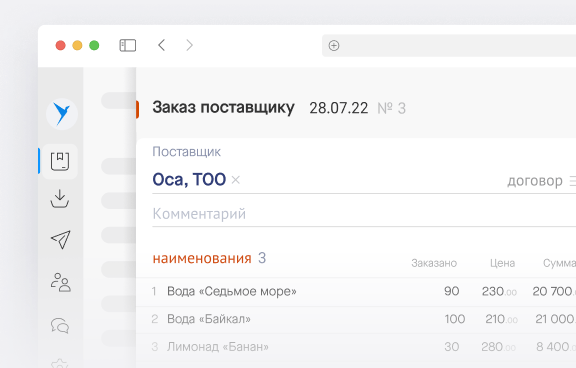Open row Вода «Байкал»
The height and width of the screenshot is (368, 576).
tap(356, 319)
